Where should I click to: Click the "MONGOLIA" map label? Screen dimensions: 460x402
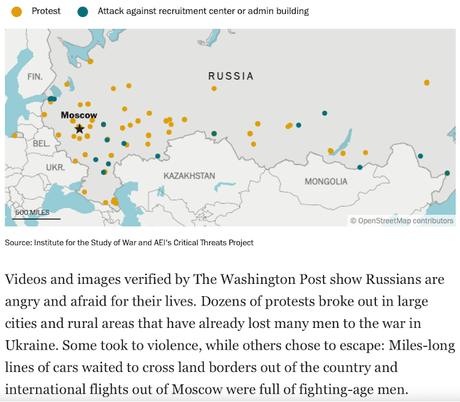click(326, 181)
